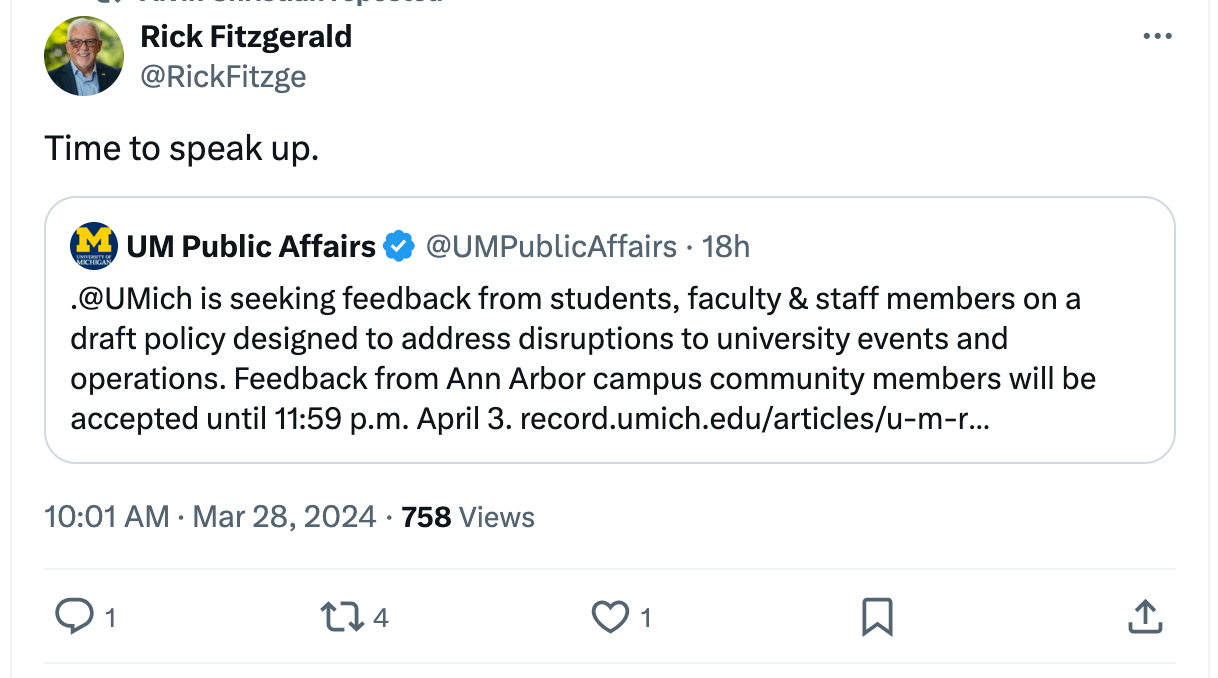Screen dimensions: 1218x678
Task: Click Rick Fitzgerald's profile photo
Action: pos(84,56)
